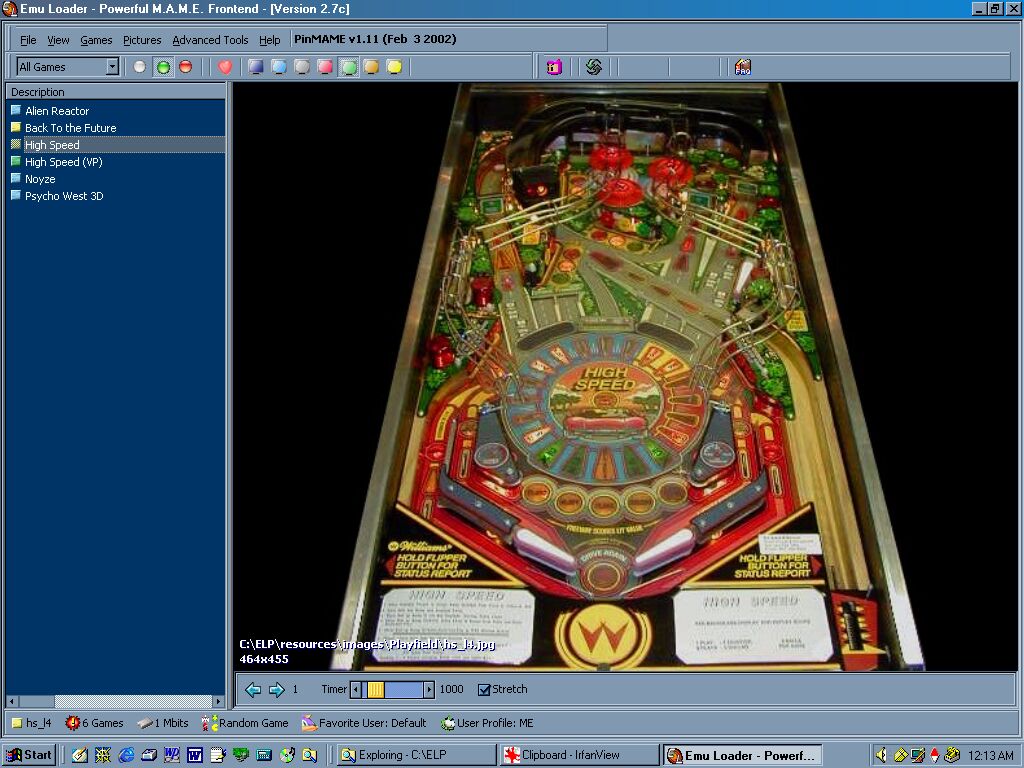1024x768 pixels.
Task: Click the volume speaker tray icon
Action: tap(881, 755)
